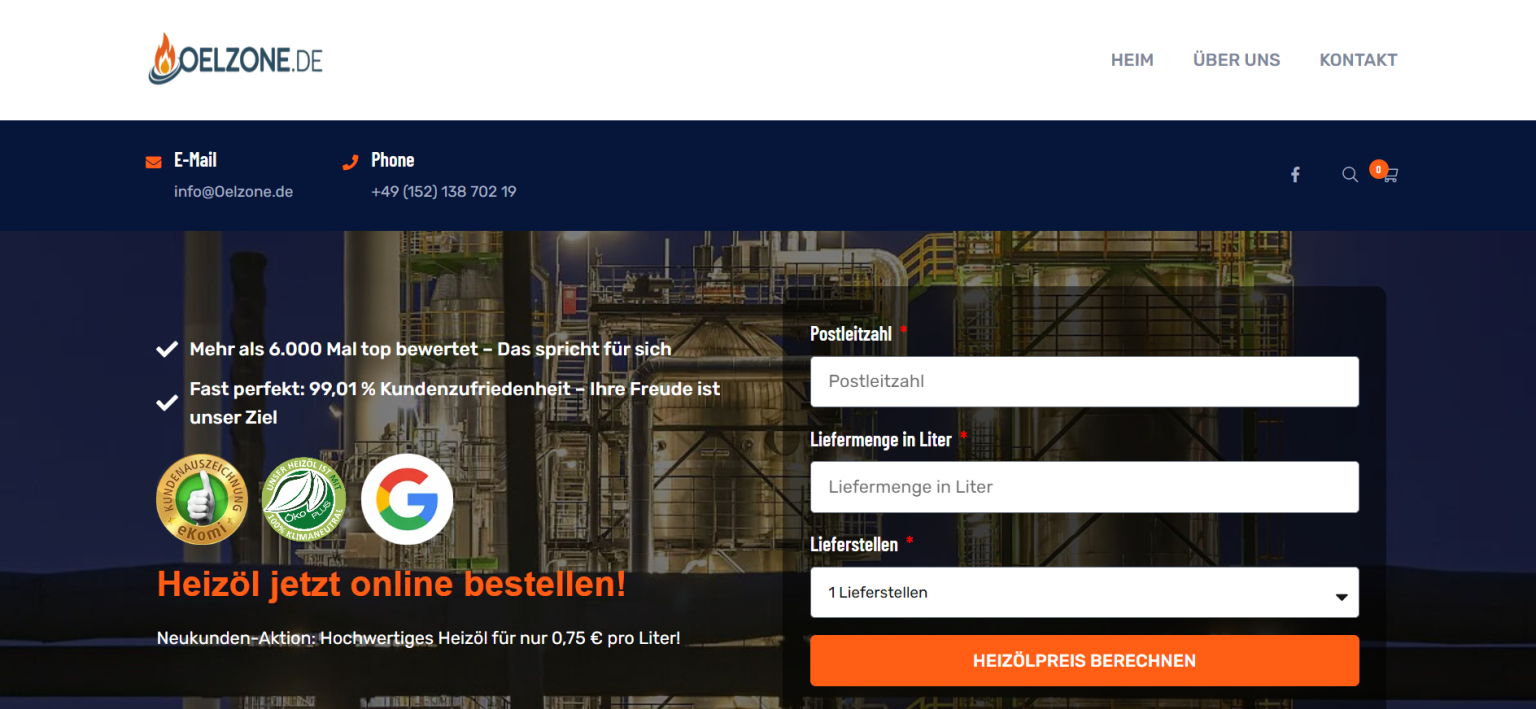1536x709 pixels.
Task: Click the +49 (152) 138 702 19 number
Action: tap(443, 192)
